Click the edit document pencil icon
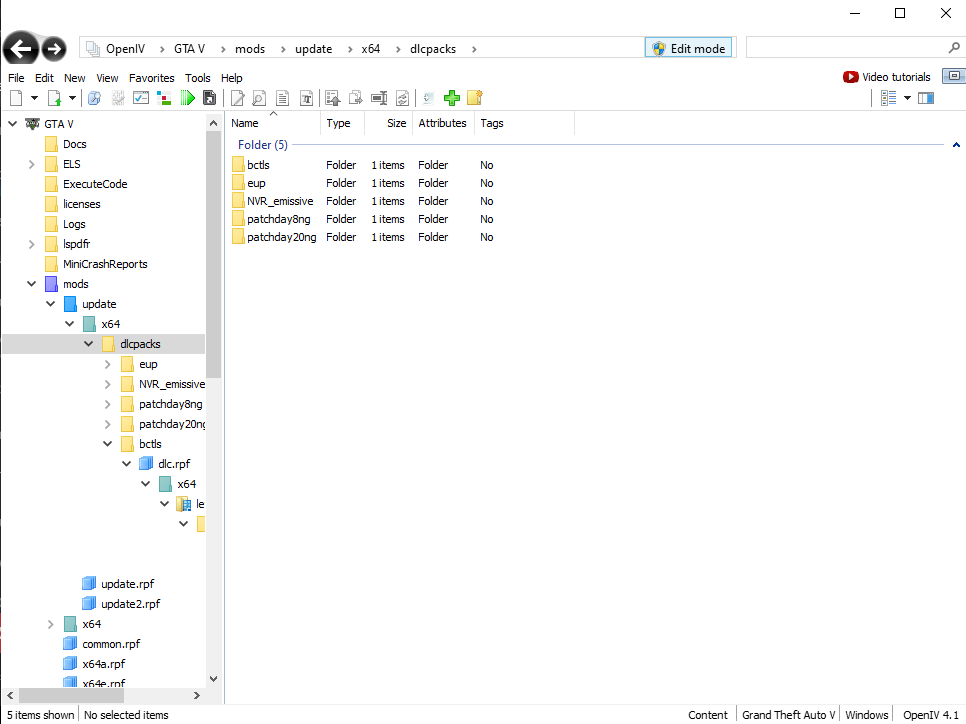966x724 pixels. point(237,97)
